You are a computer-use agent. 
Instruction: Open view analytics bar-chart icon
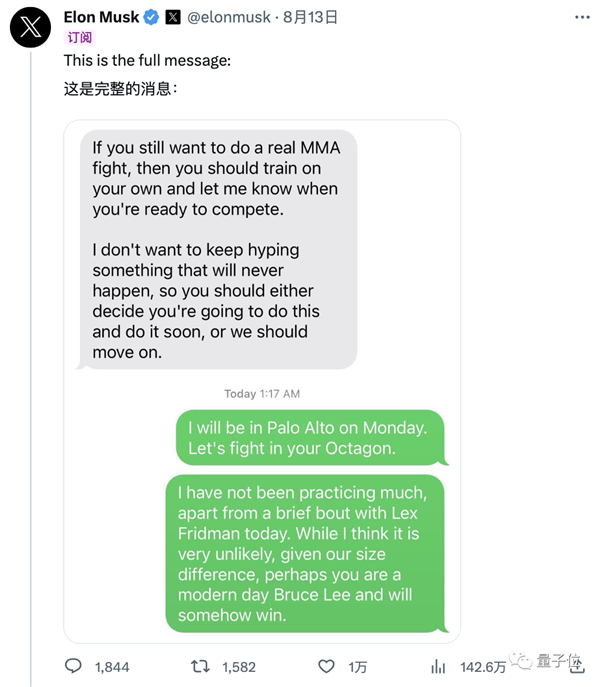[x=438, y=666]
